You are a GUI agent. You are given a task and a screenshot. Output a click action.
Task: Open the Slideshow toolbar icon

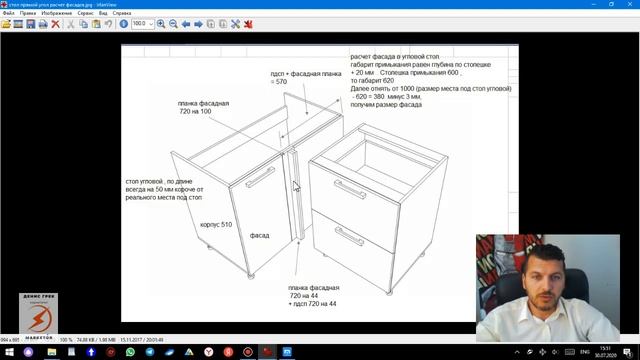pyautogui.click(x=18, y=24)
